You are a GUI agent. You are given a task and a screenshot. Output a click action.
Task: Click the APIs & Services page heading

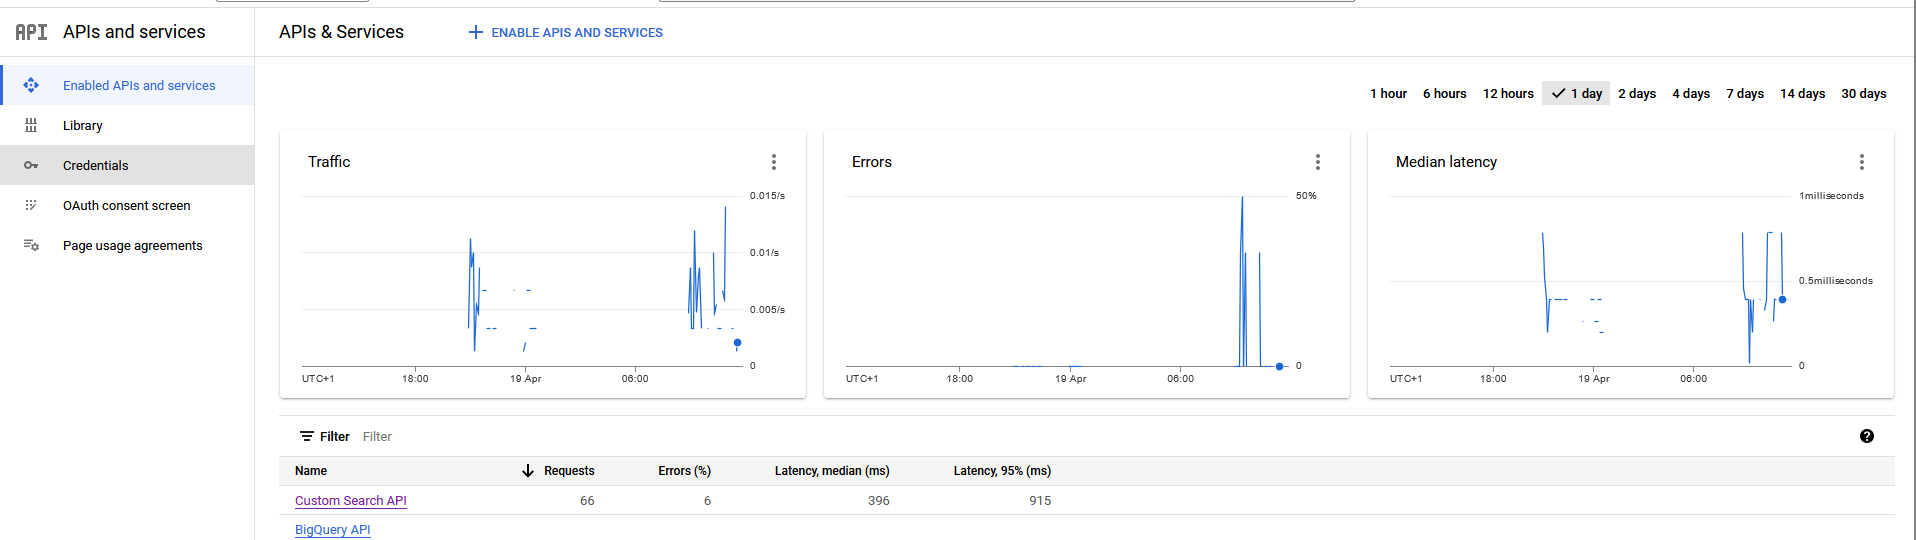coord(341,32)
